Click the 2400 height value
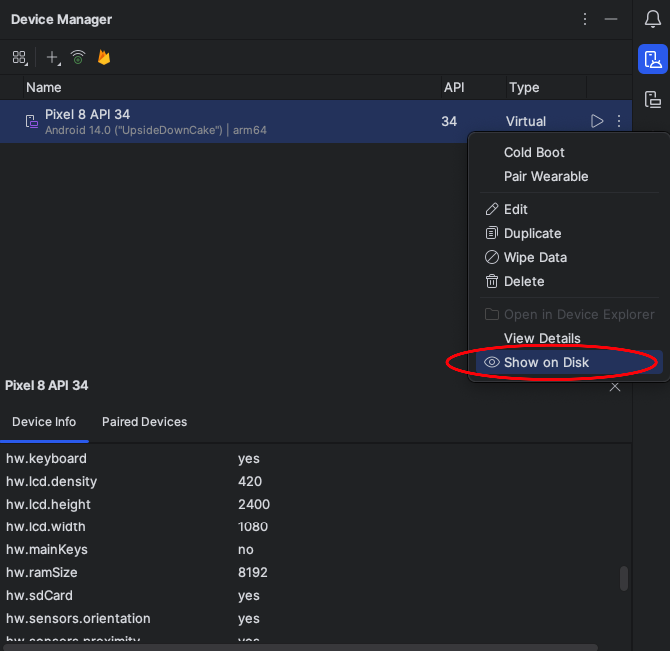 point(254,504)
